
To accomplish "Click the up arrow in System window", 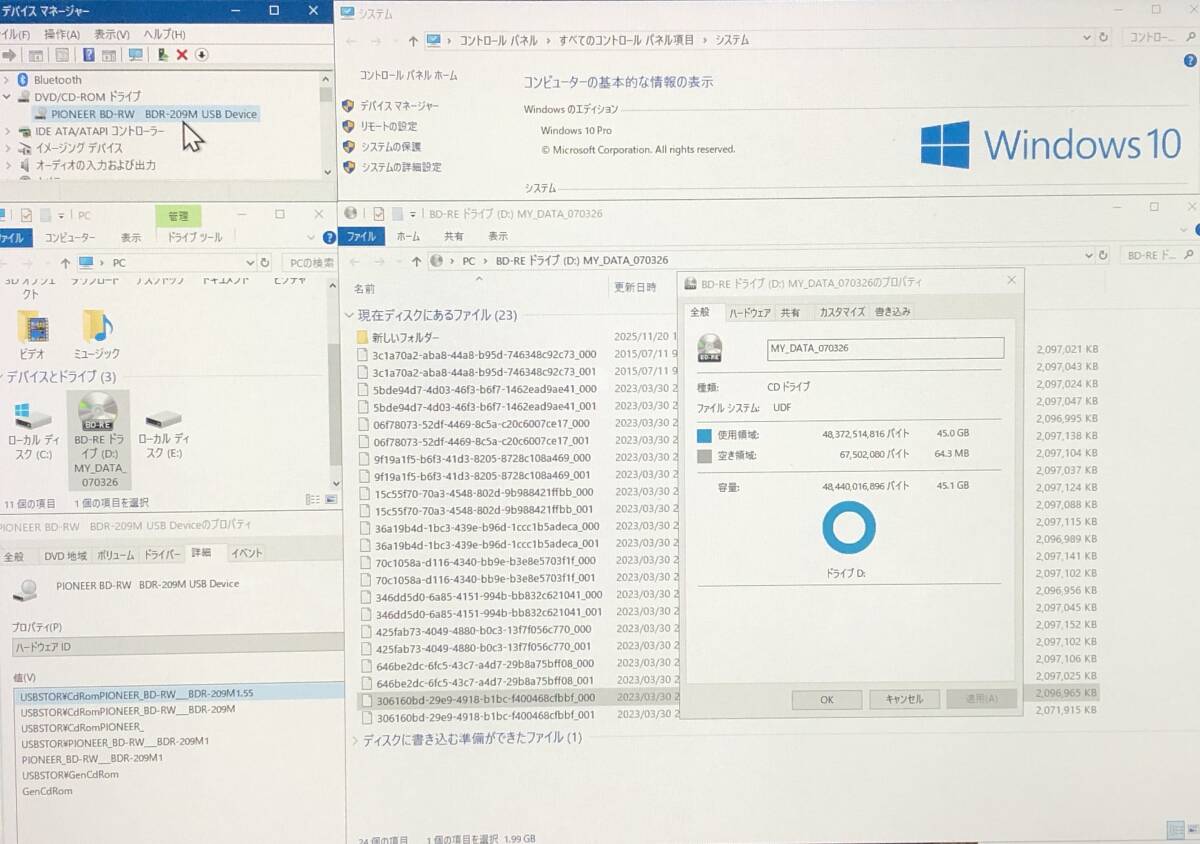I will [x=414, y=41].
